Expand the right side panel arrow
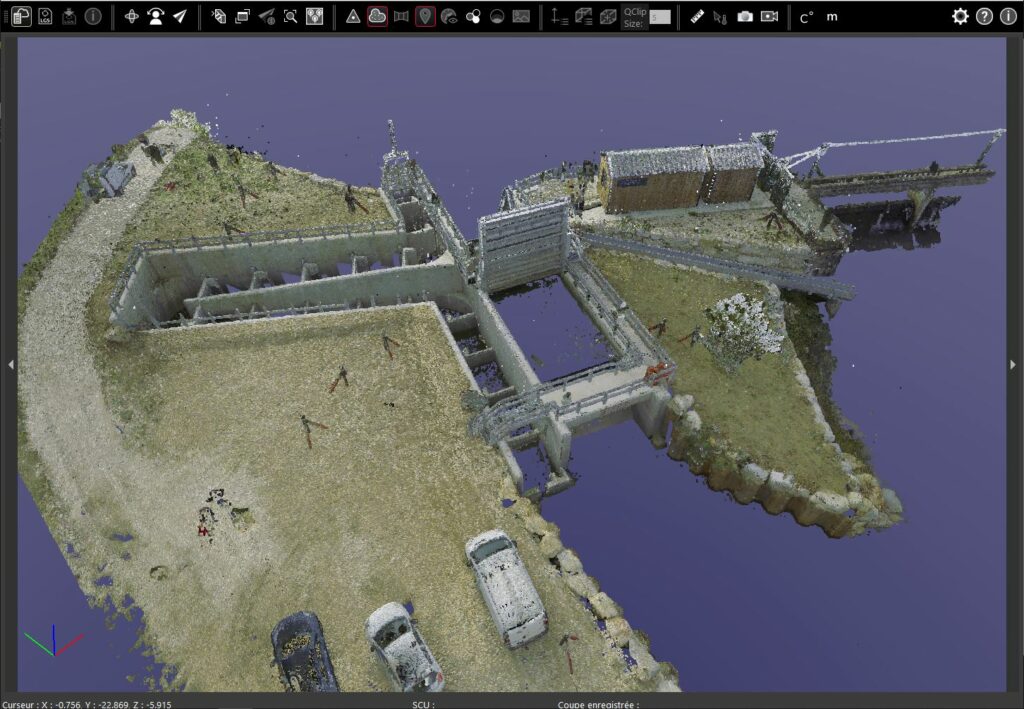 (1013, 365)
